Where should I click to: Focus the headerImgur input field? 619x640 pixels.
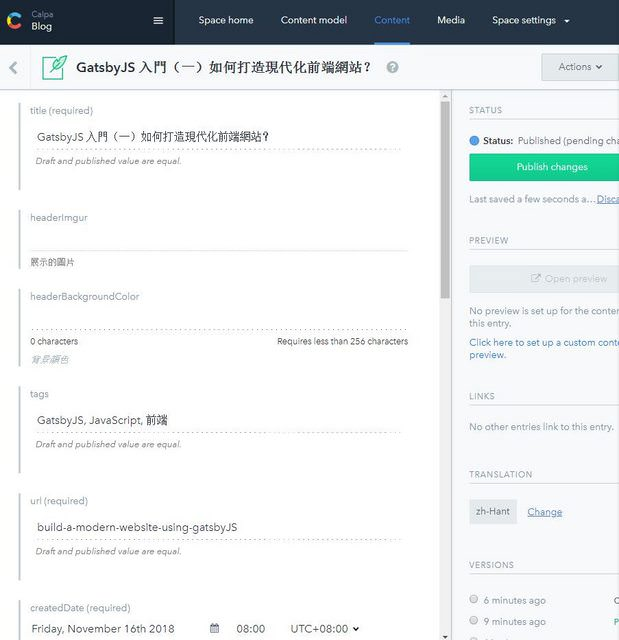(219, 239)
